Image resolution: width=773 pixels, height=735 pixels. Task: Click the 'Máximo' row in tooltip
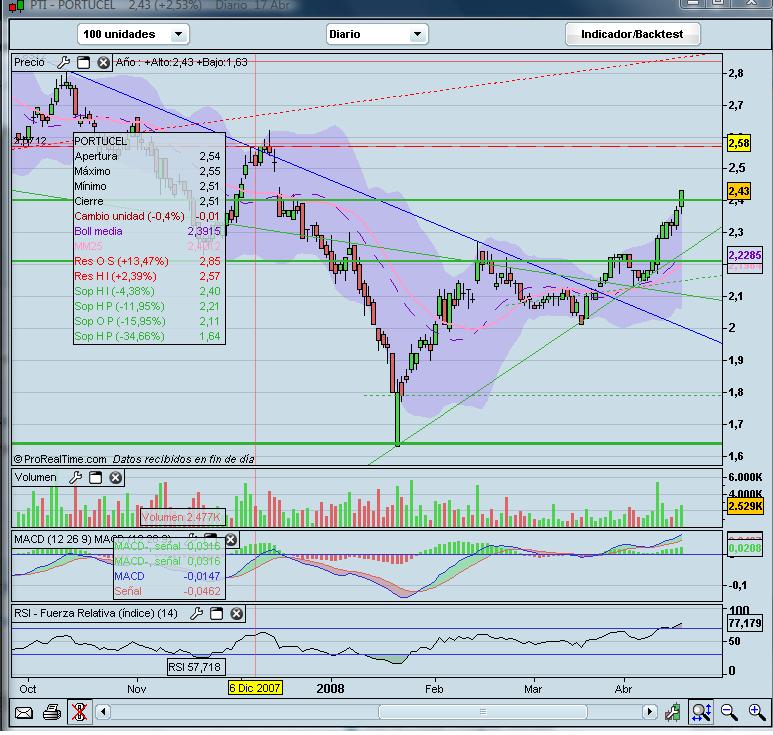click(x=148, y=172)
